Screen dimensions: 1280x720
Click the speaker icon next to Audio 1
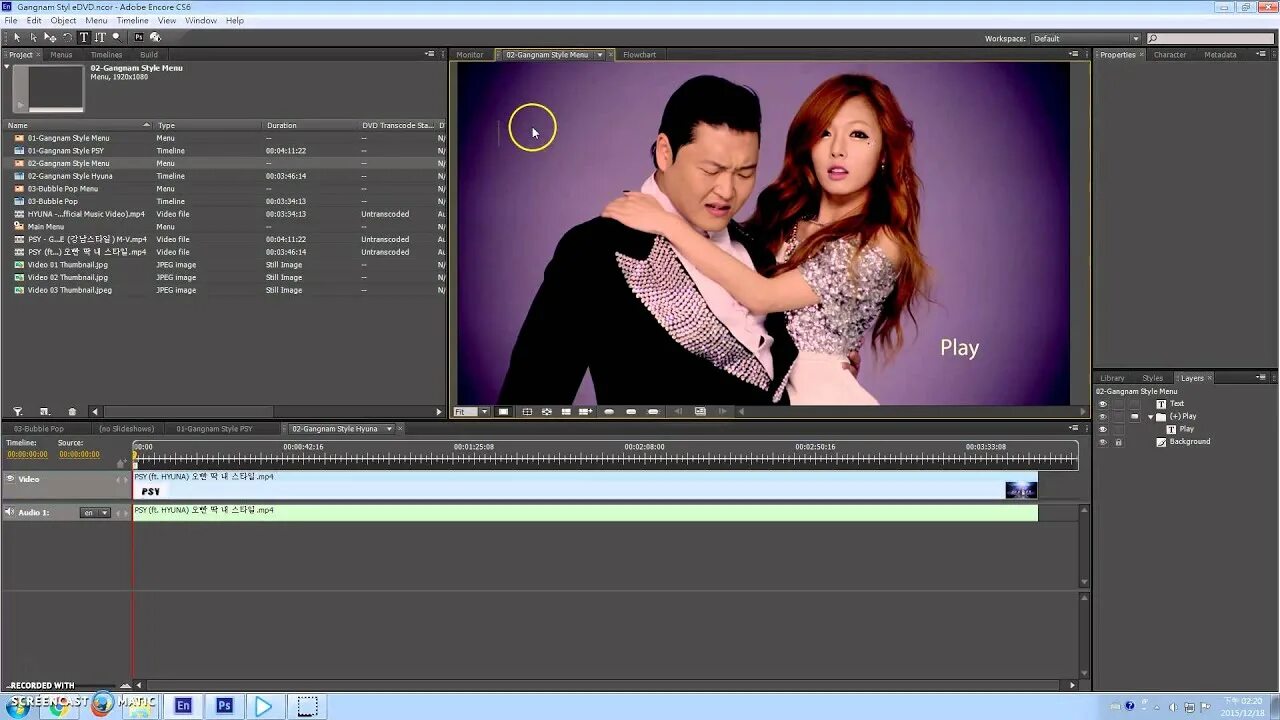coord(9,512)
